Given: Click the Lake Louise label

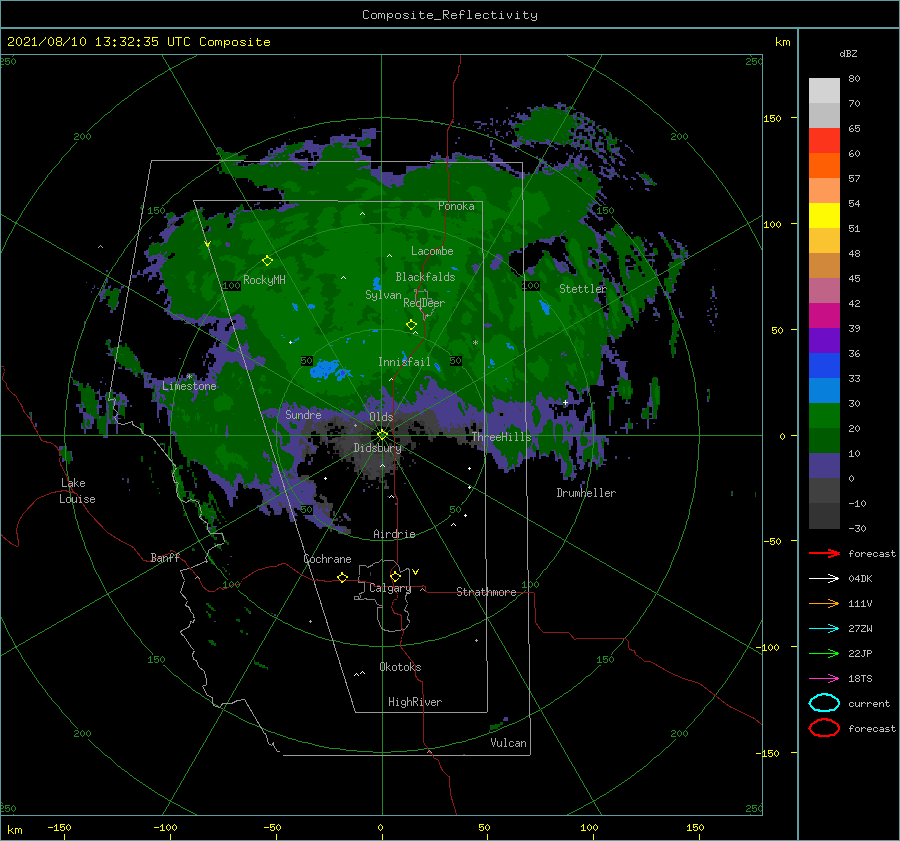Looking at the screenshot, I should [x=77, y=491].
